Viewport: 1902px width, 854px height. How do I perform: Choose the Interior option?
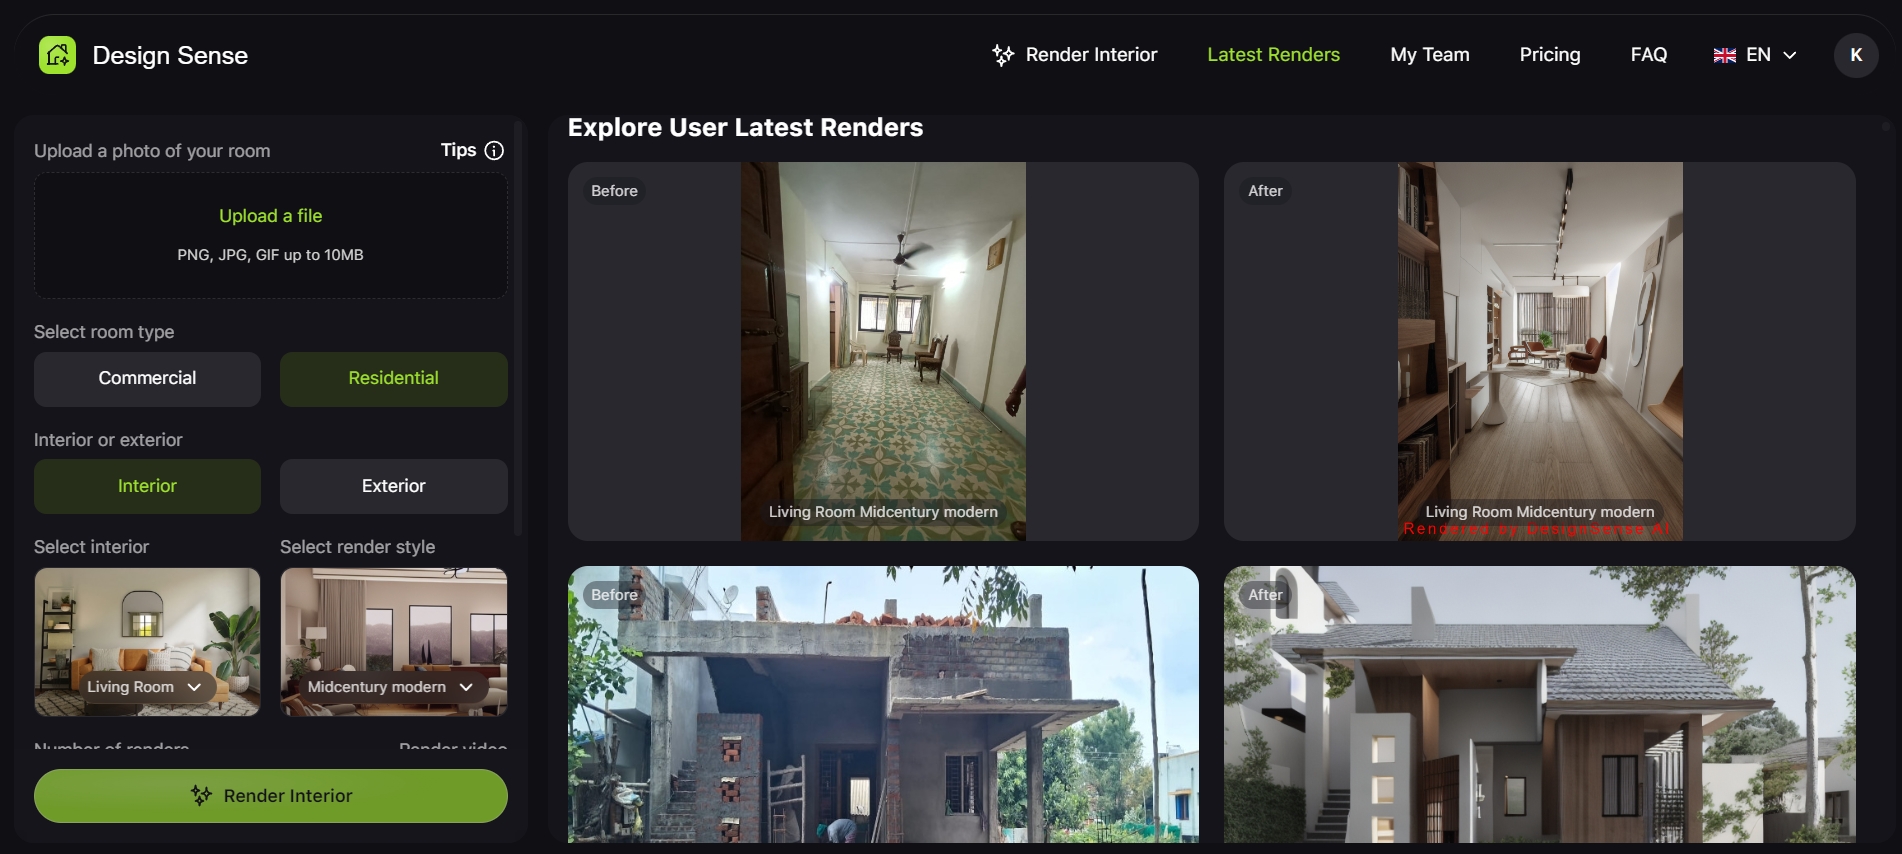[147, 486]
